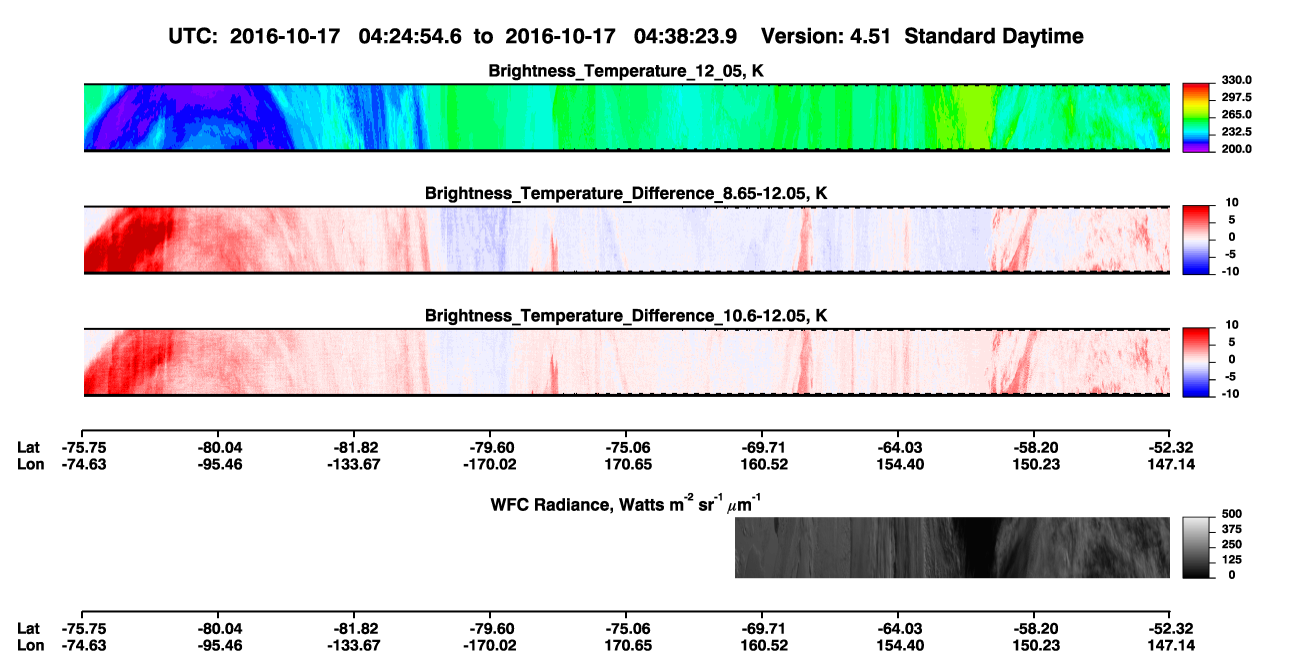The image size is (1300, 667).
Task: Click the 297.5 colorbar tick label
Action: (x=1237, y=97)
